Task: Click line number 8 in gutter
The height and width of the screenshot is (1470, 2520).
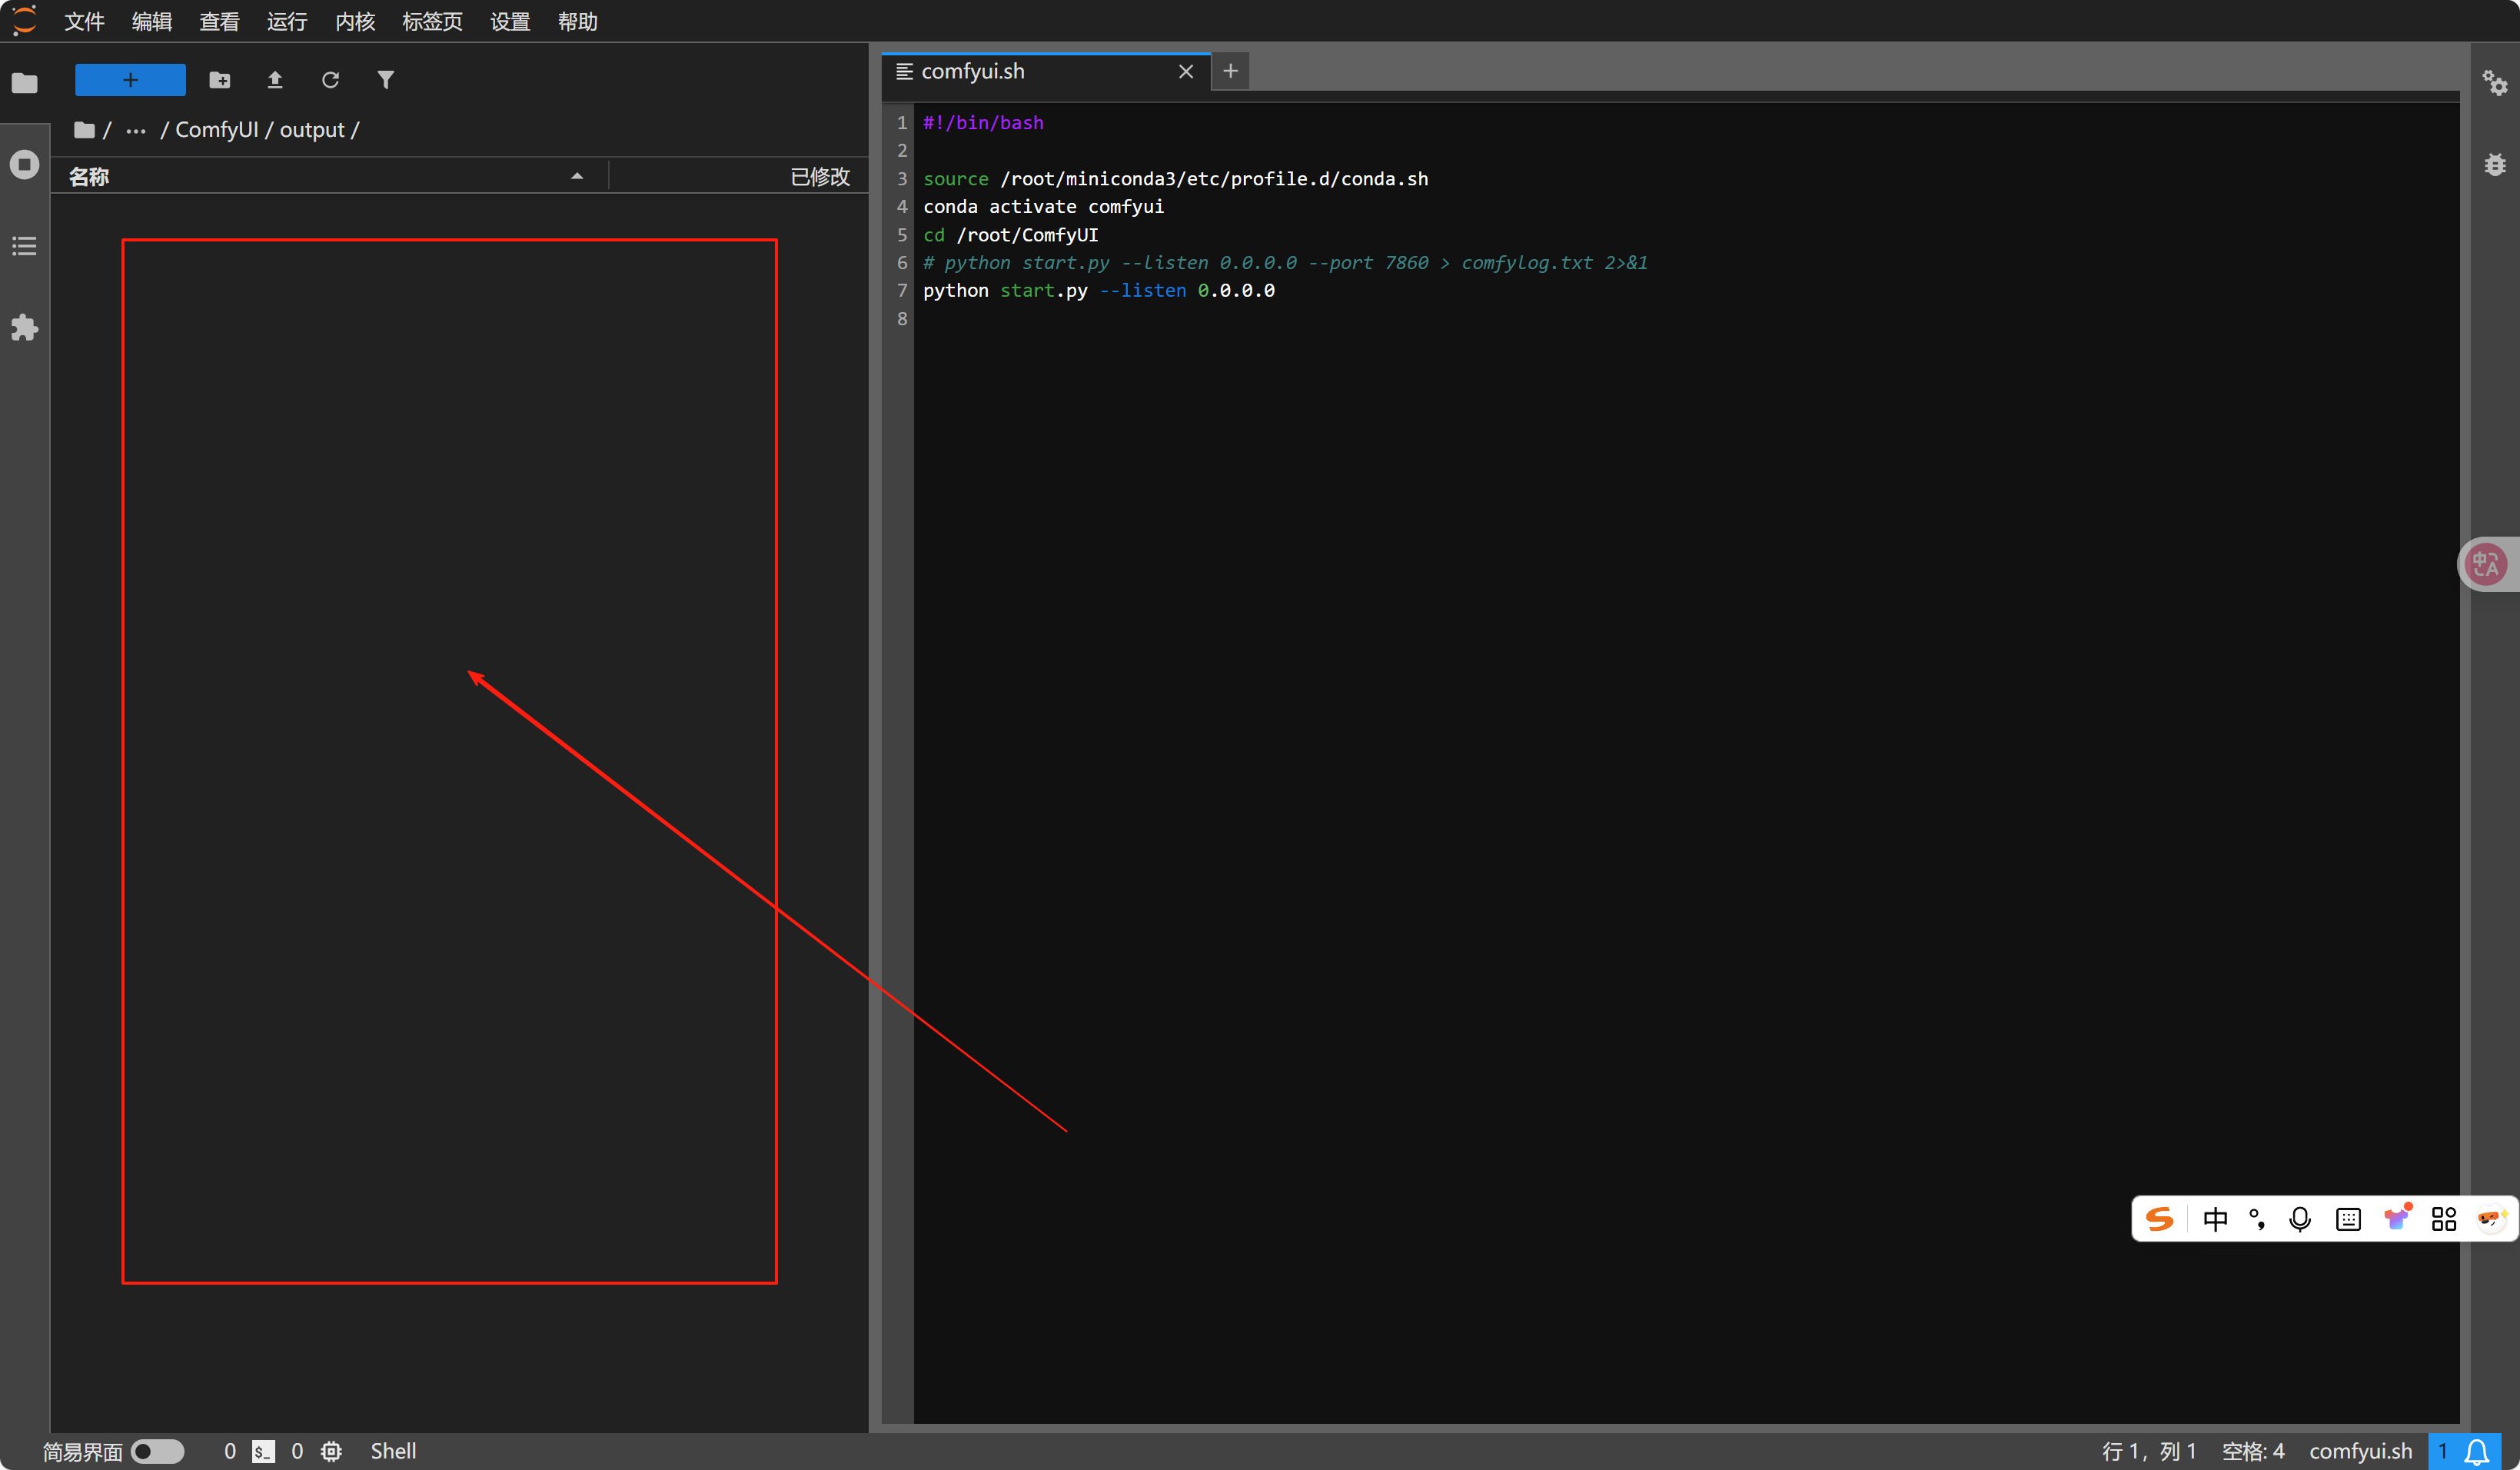Action: (902, 319)
